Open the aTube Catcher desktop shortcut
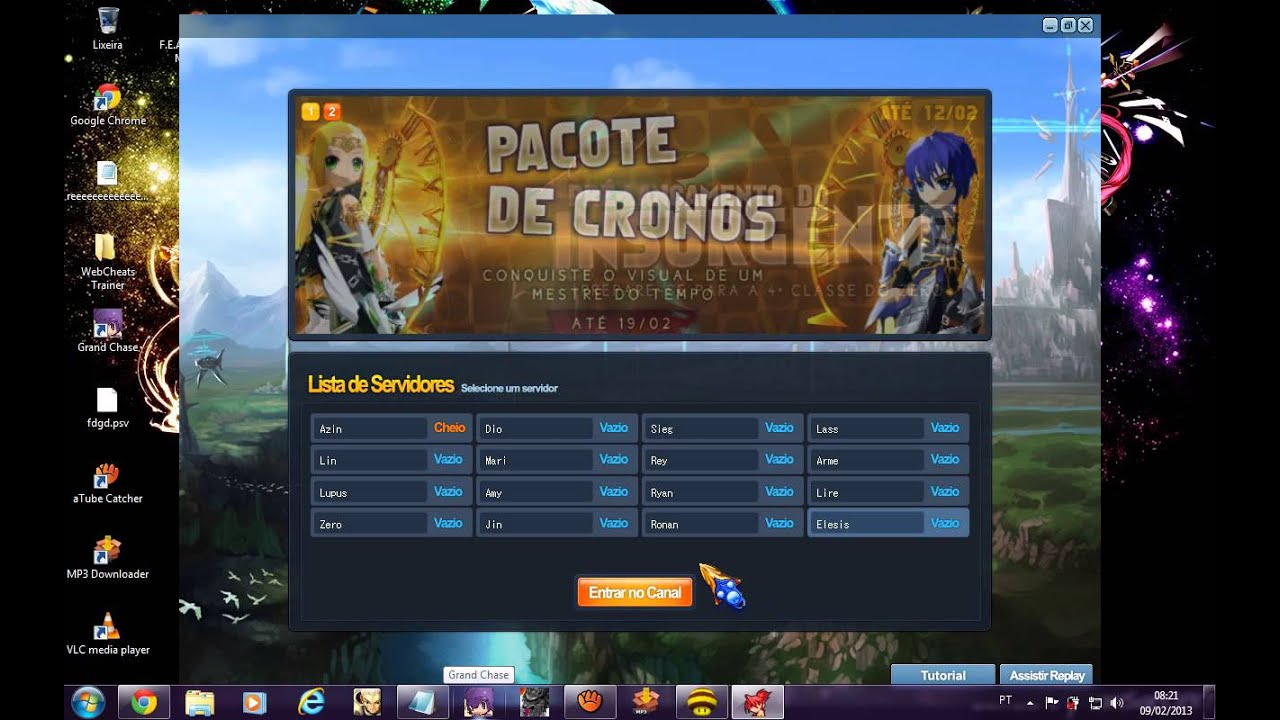1280x720 pixels. point(107,483)
